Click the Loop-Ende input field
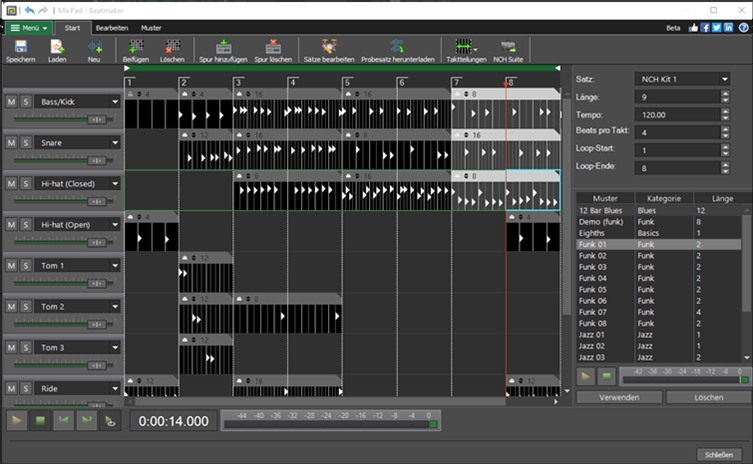753x464 pixels. (x=677, y=168)
